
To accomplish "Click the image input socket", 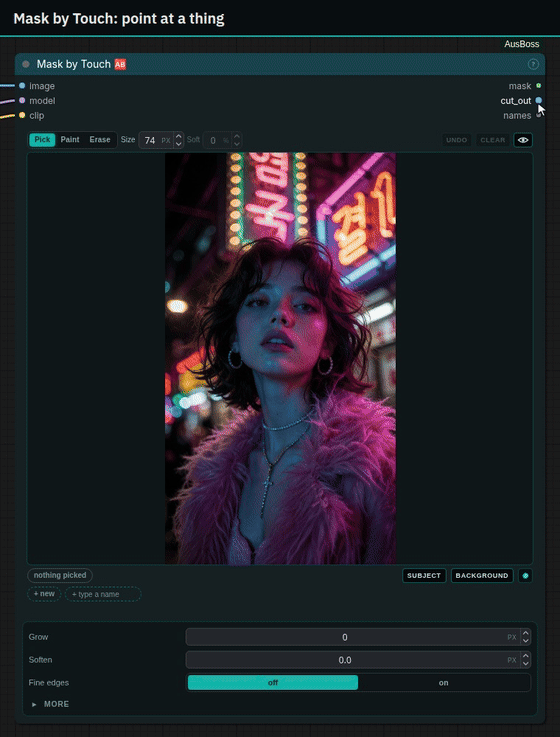I will click(22, 86).
